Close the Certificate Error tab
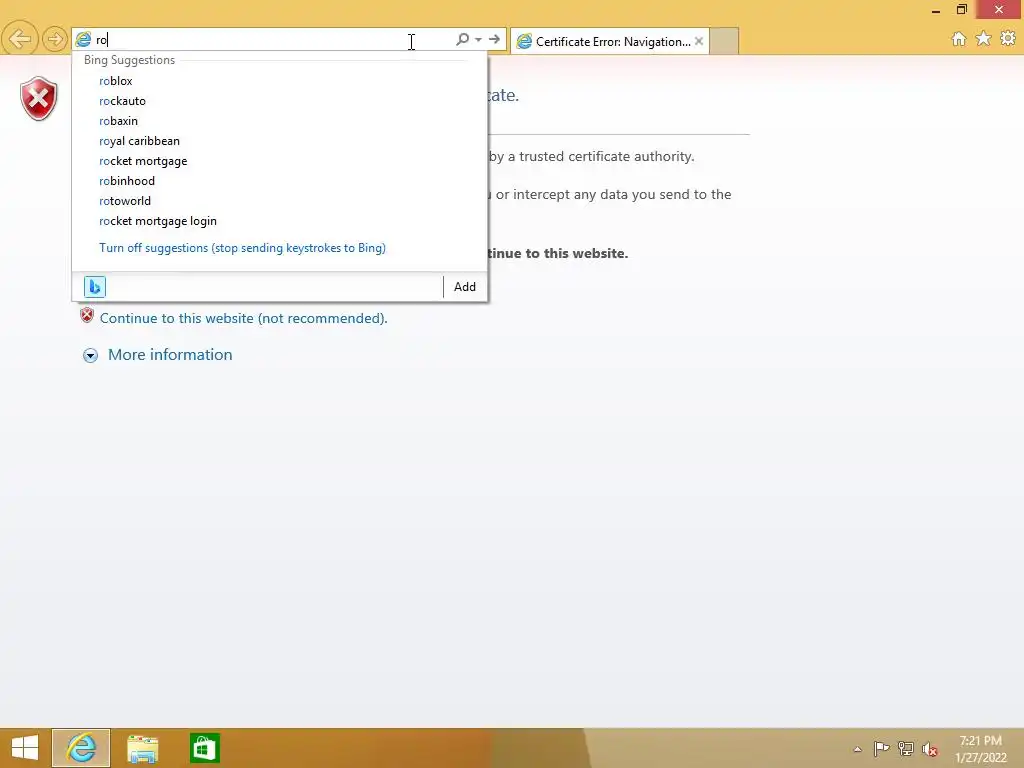1024x768 pixels. (699, 41)
